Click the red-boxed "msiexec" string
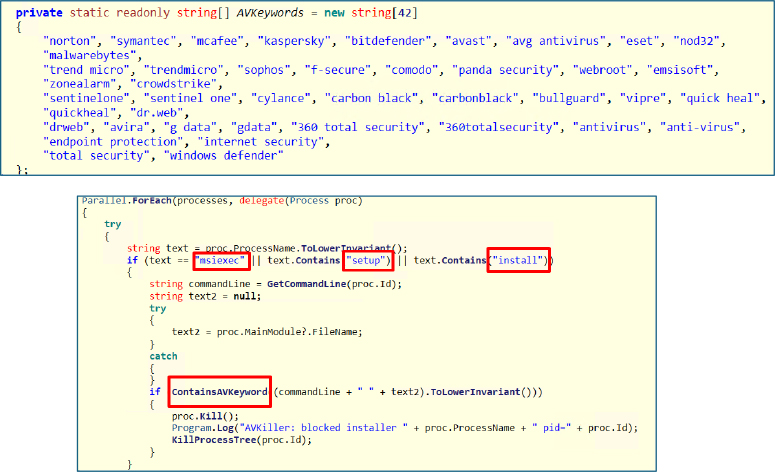The height and width of the screenshot is (472, 775). pos(222,261)
